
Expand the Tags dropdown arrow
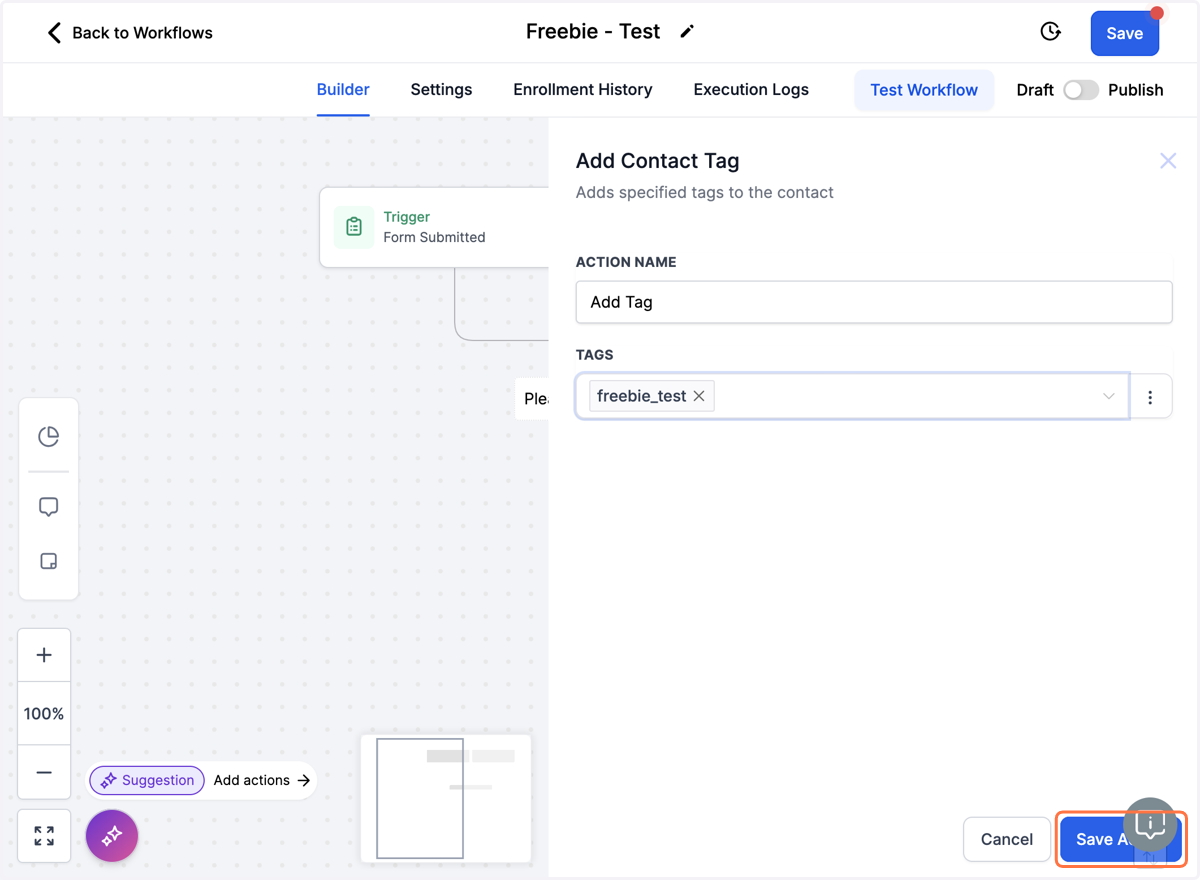point(1108,397)
